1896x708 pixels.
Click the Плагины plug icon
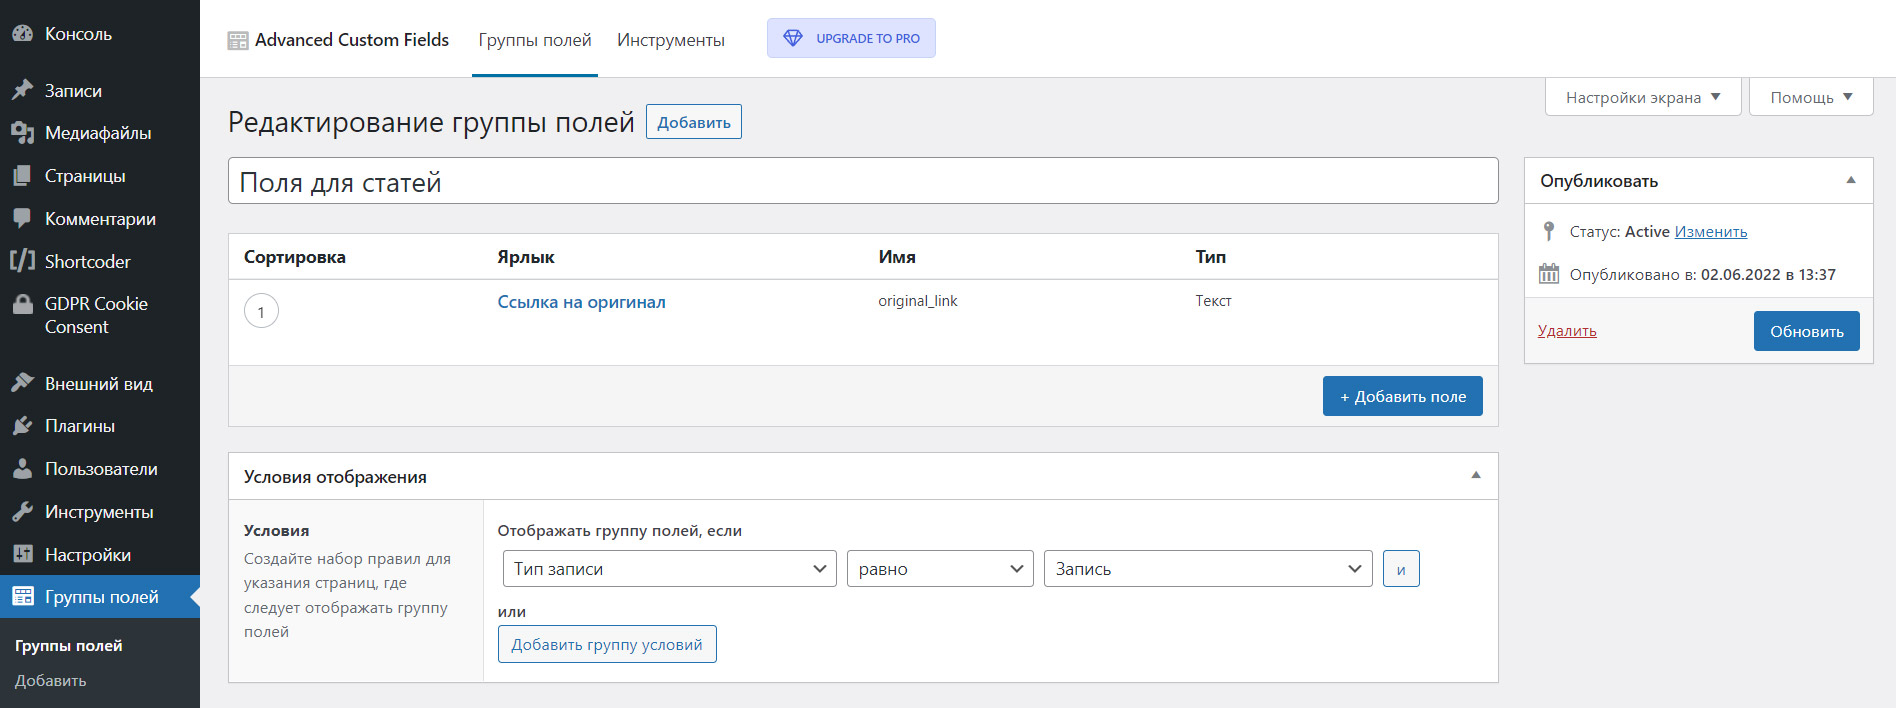point(22,426)
